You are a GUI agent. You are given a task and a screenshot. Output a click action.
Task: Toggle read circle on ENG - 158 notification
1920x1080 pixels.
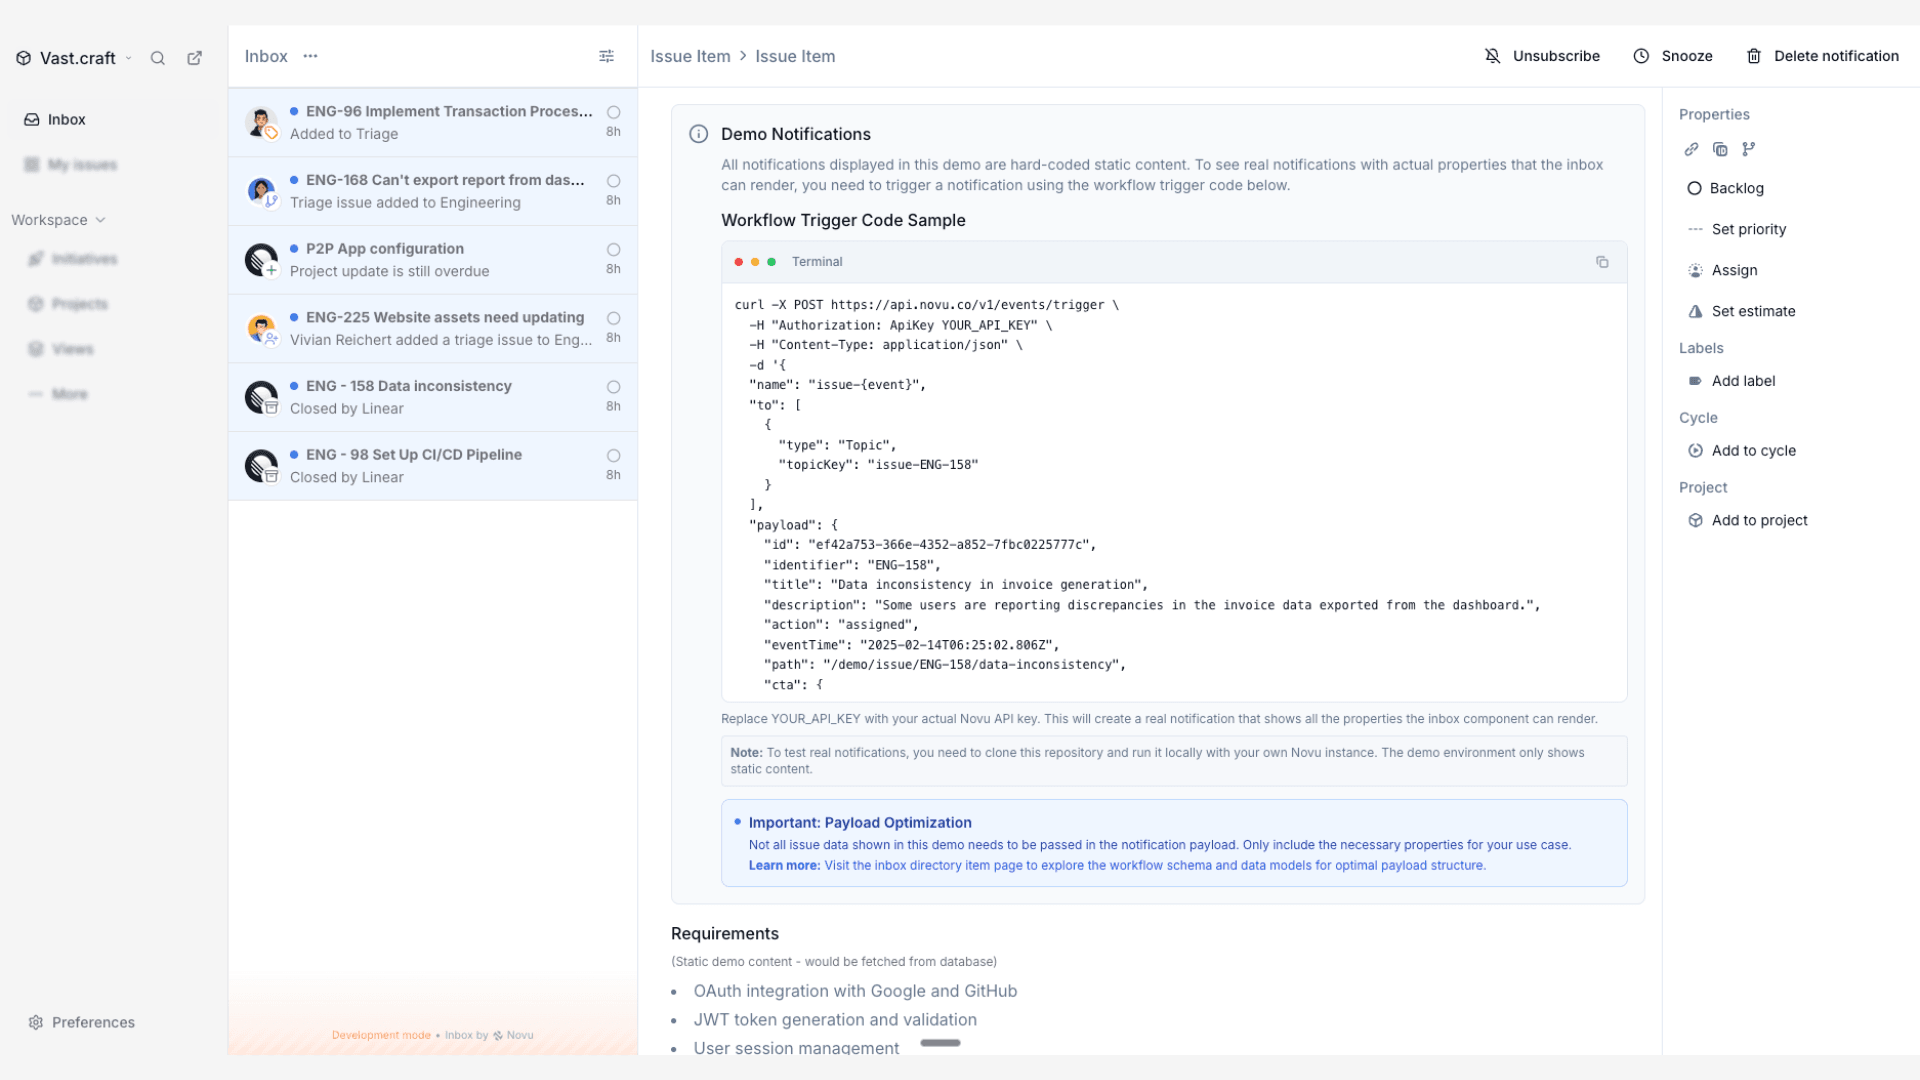tap(613, 387)
